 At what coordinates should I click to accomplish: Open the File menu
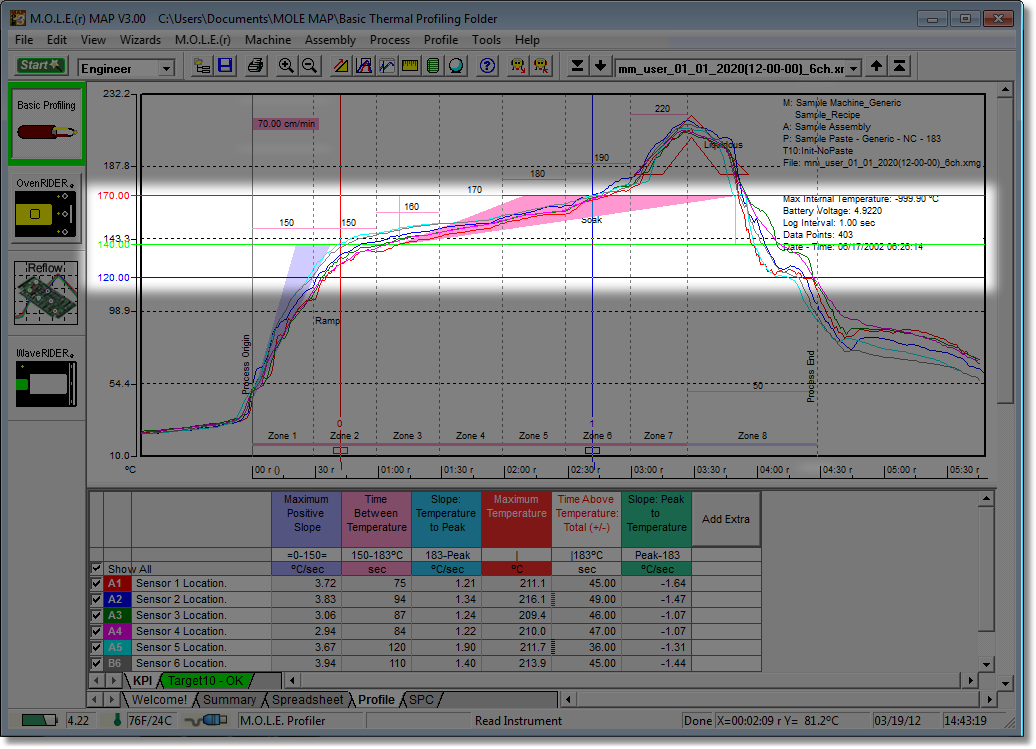pyautogui.click(x=24, y=40)
